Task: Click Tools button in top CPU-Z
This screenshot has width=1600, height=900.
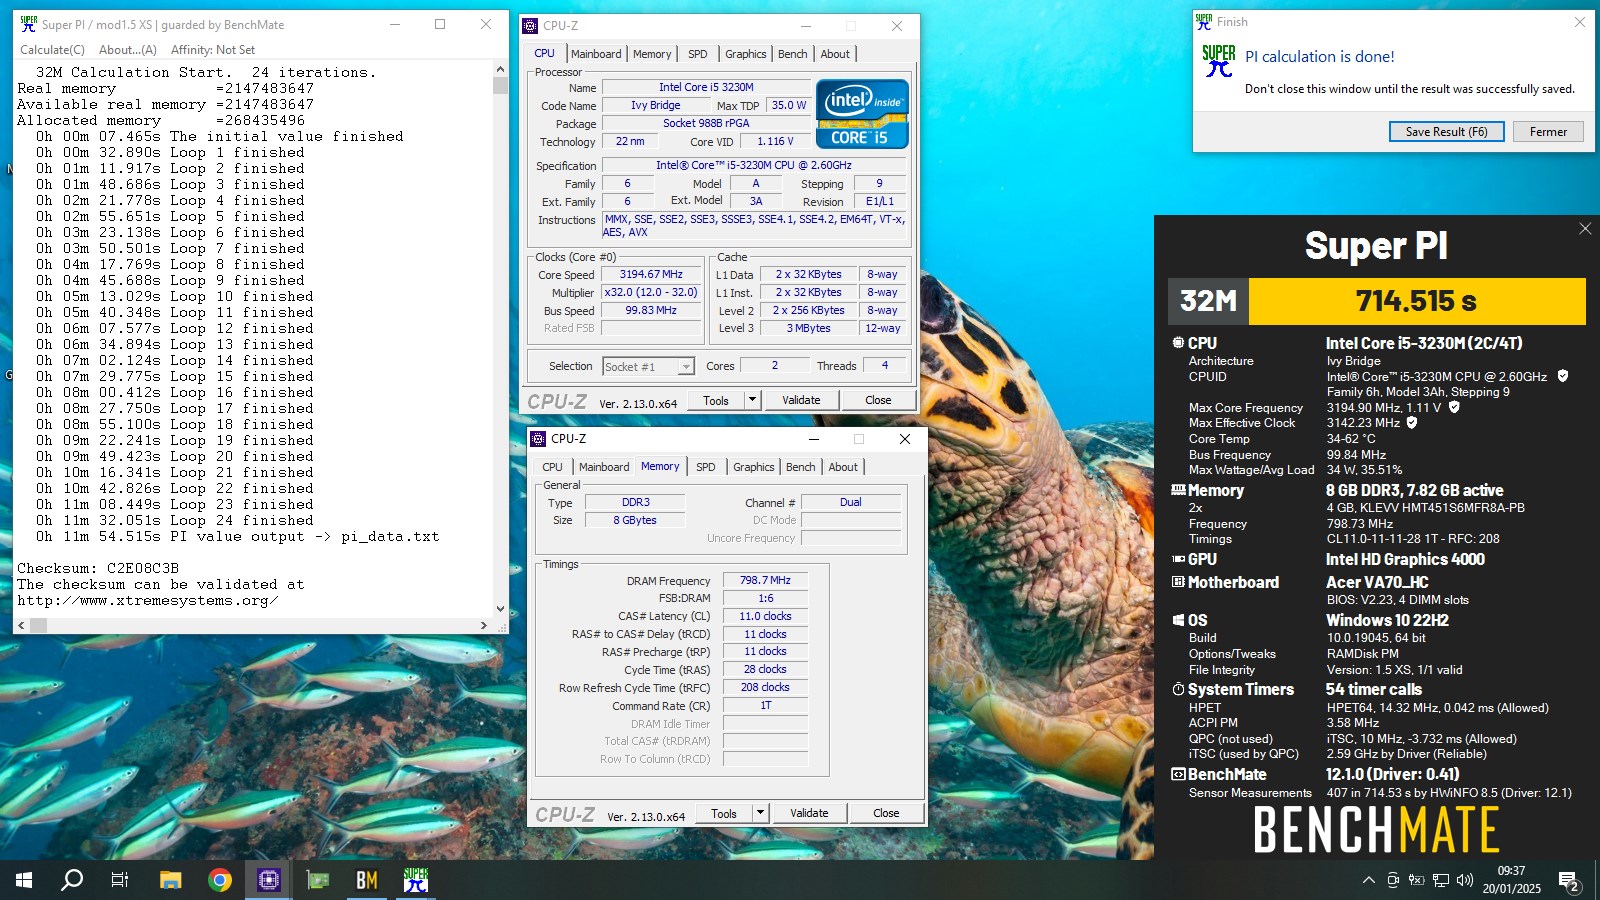Action: 716,400
